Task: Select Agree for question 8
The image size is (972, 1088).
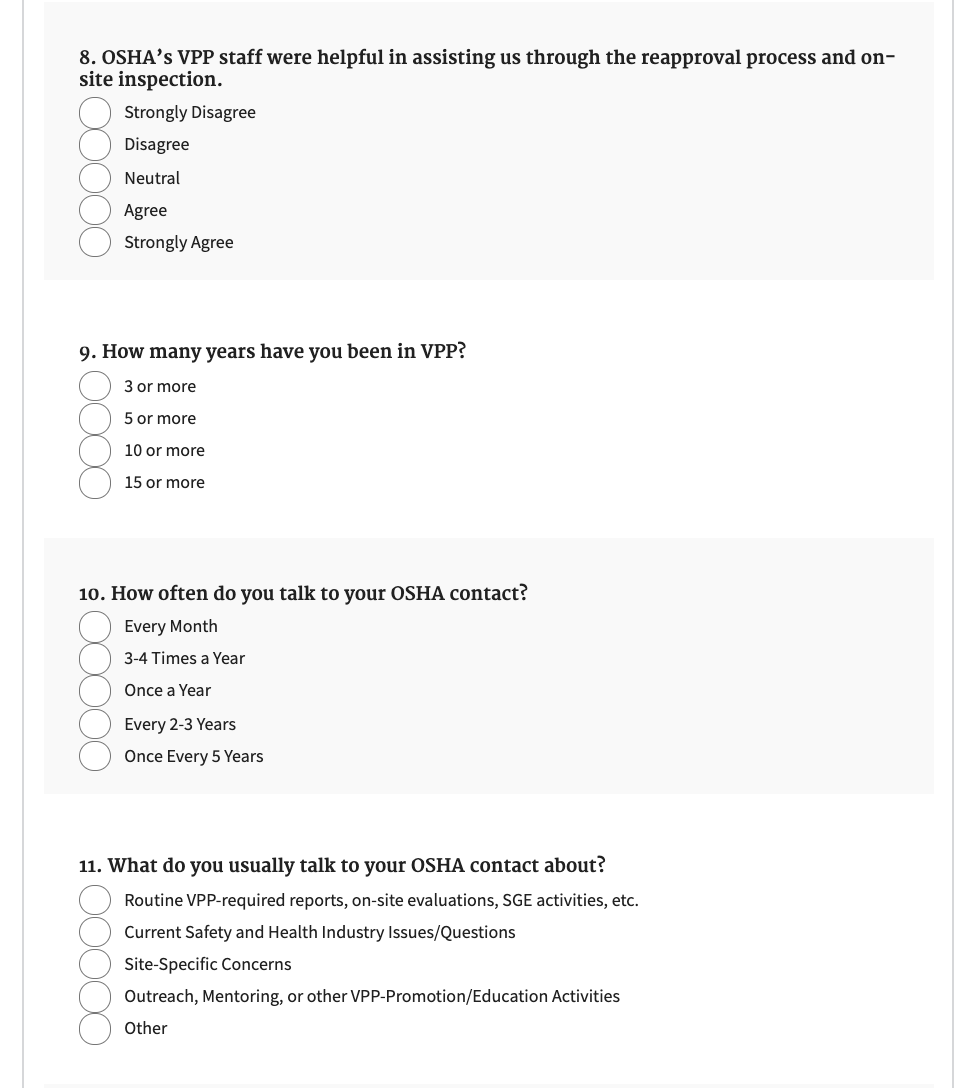Action: coord(95,210)
